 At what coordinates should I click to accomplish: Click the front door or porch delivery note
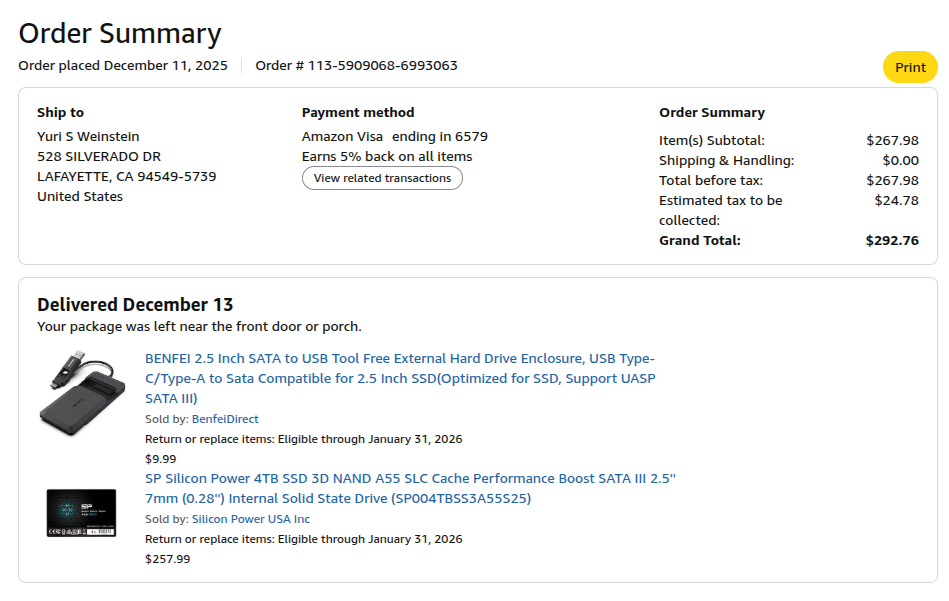click(x=199, y=327)
